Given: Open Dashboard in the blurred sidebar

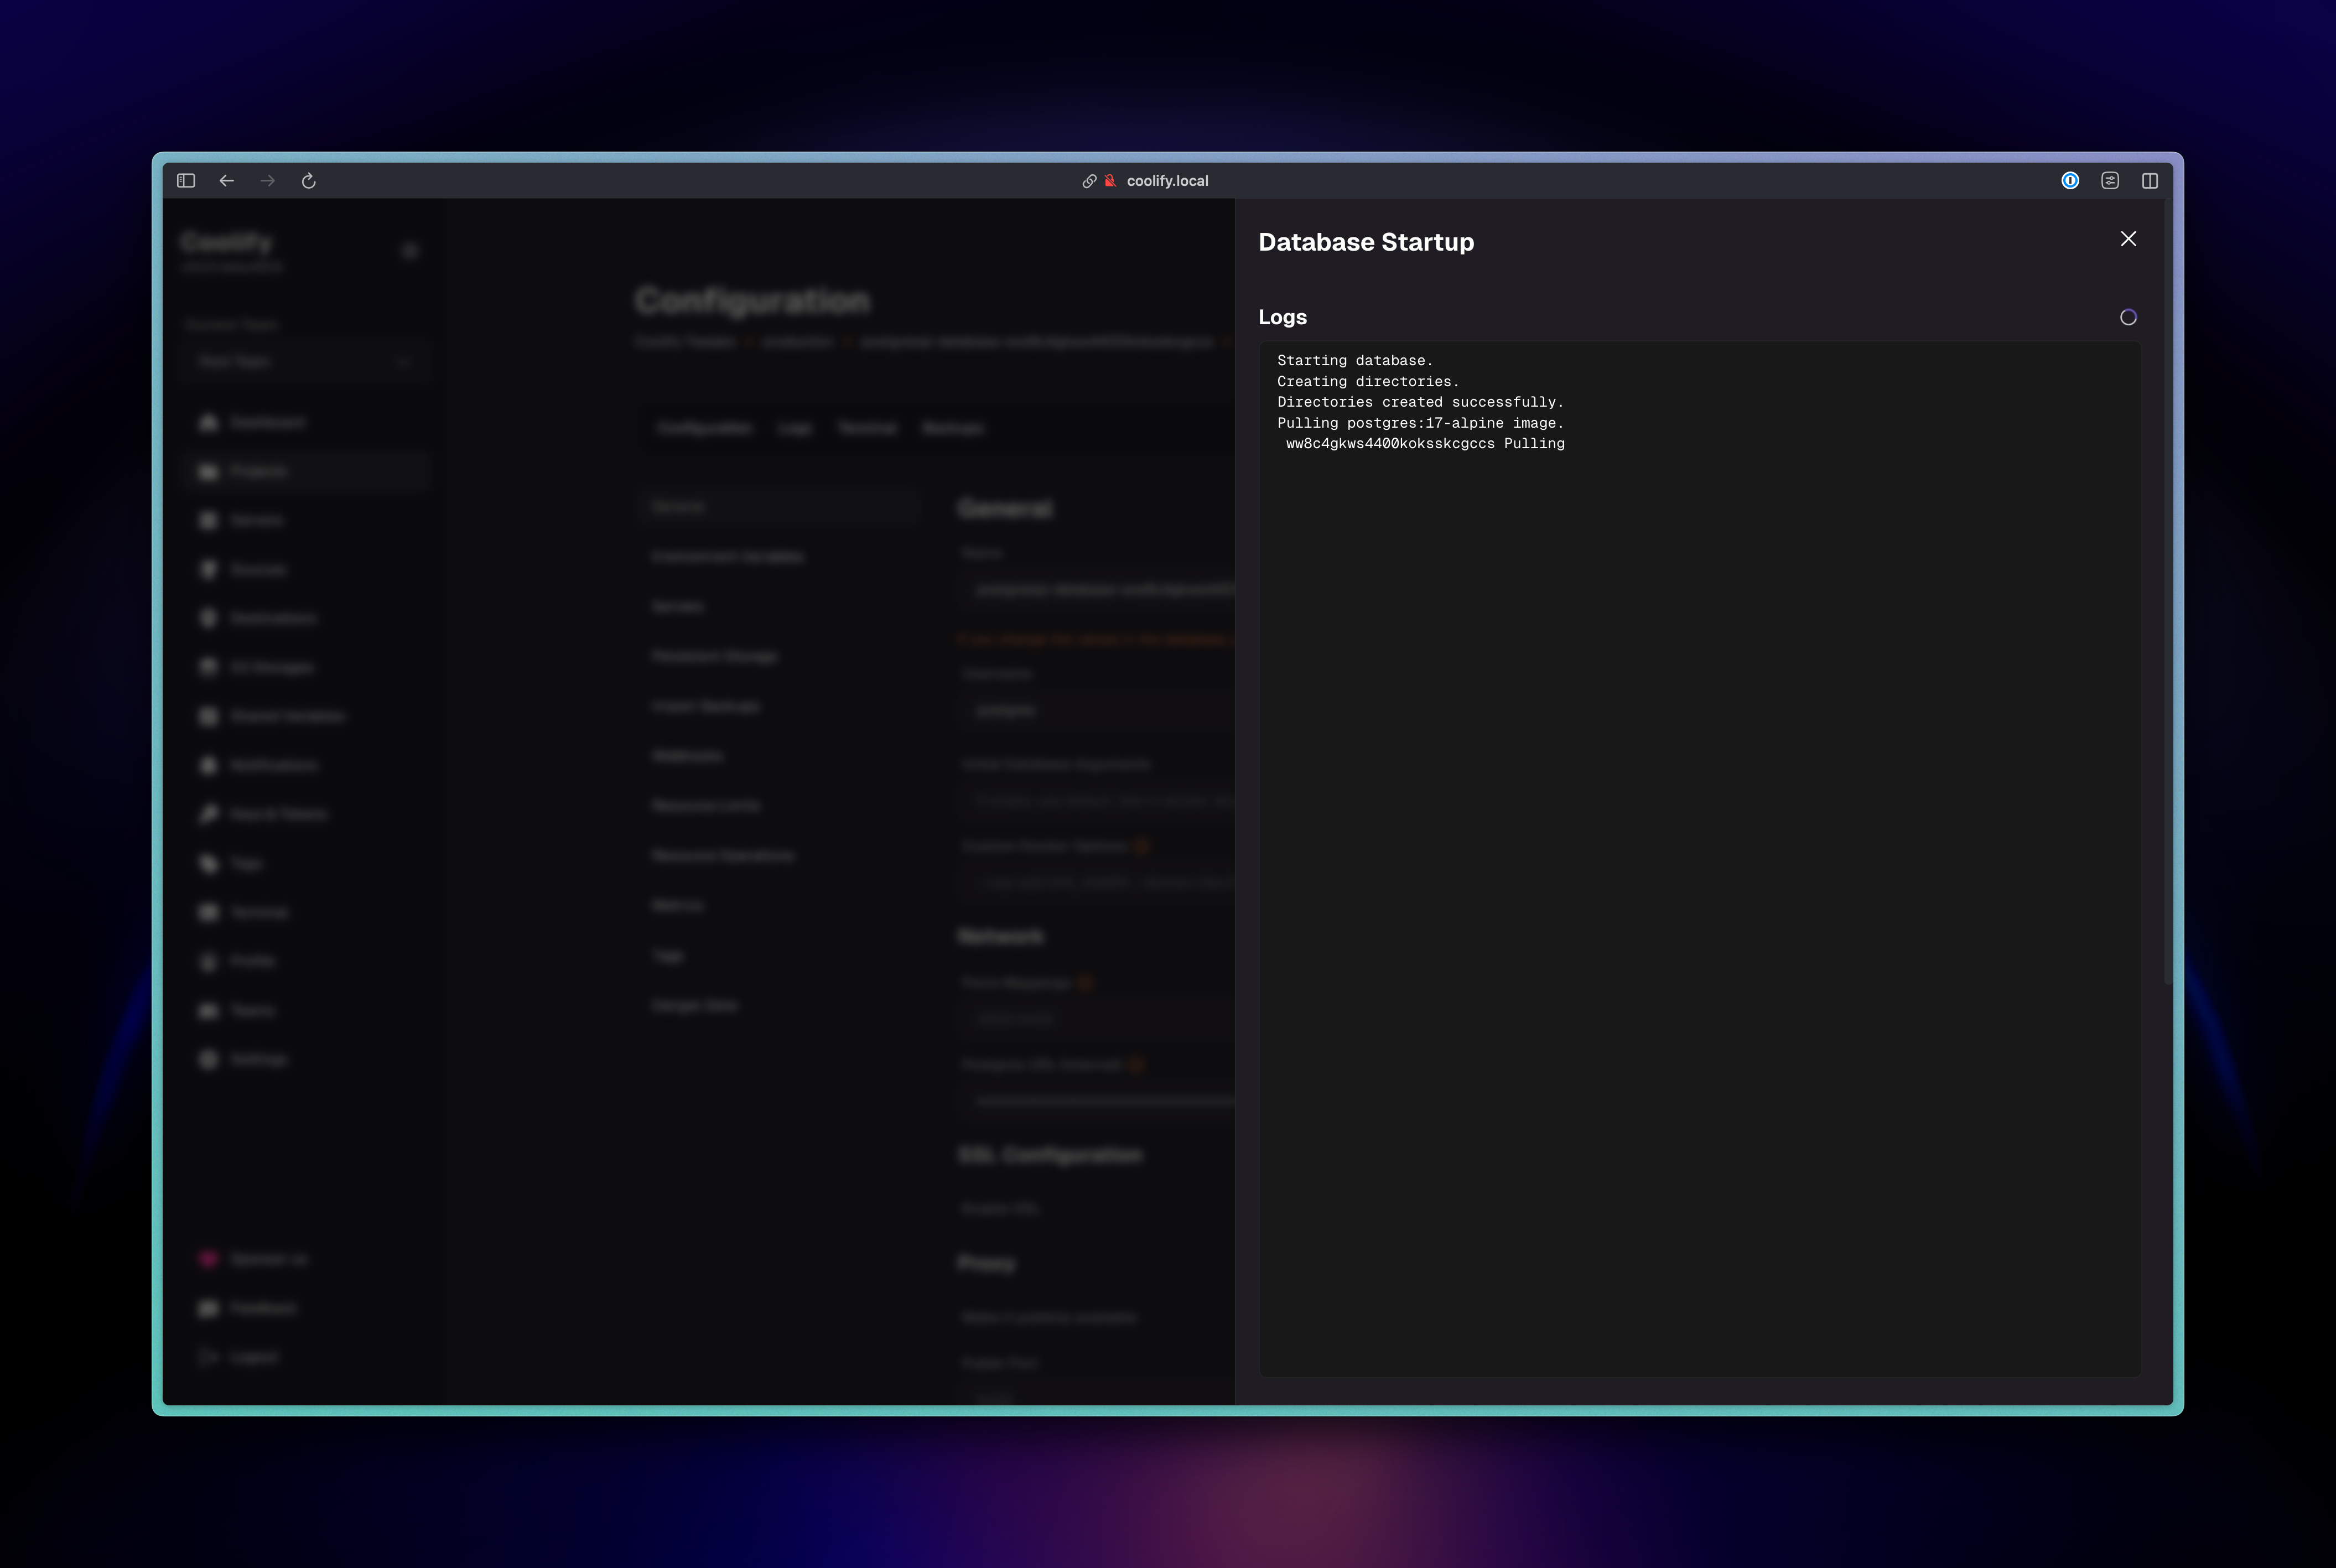Looking at the screenshot, I should [266, 422].
